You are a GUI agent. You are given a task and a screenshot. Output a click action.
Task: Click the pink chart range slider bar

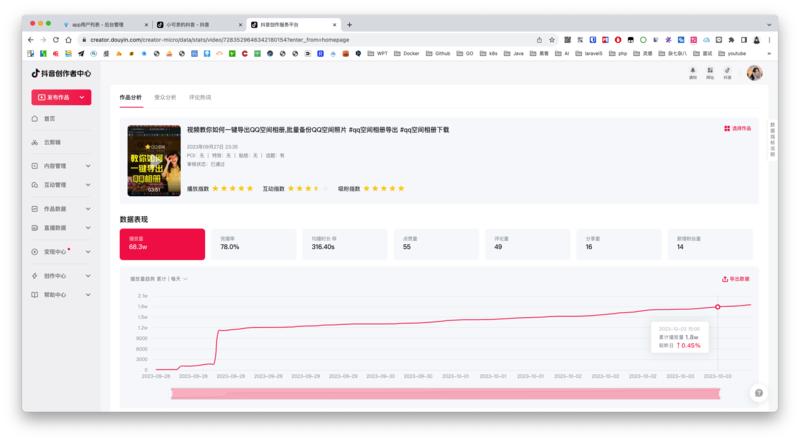(445, 394)
